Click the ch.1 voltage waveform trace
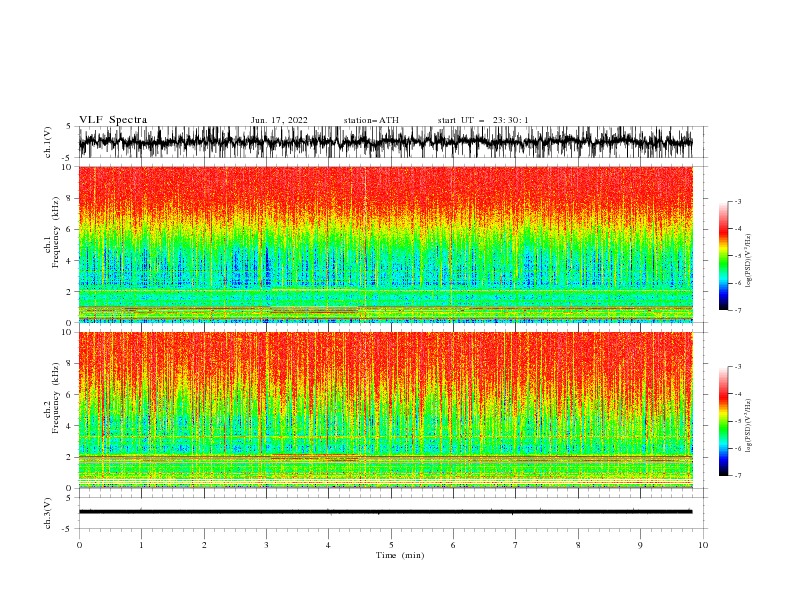 click(386, 142)
